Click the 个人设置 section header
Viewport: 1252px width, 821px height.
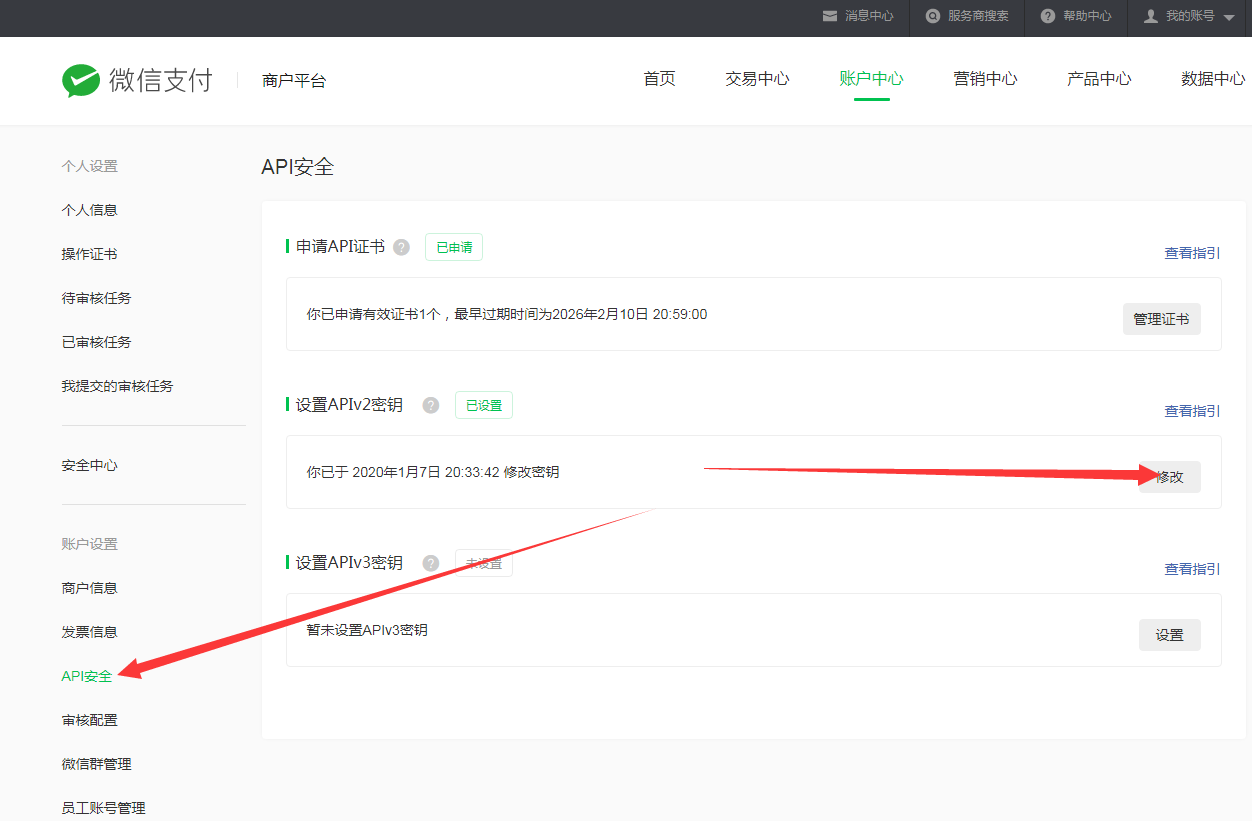coord(90,166)
